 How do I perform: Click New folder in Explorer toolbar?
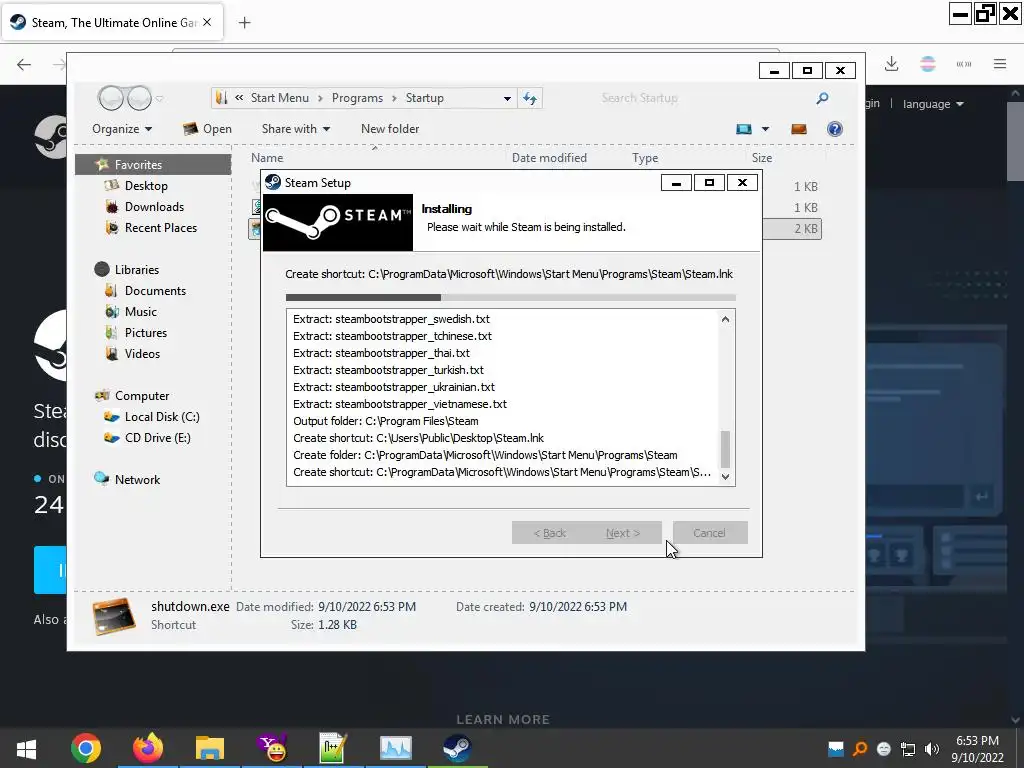(x=390, y=129)
